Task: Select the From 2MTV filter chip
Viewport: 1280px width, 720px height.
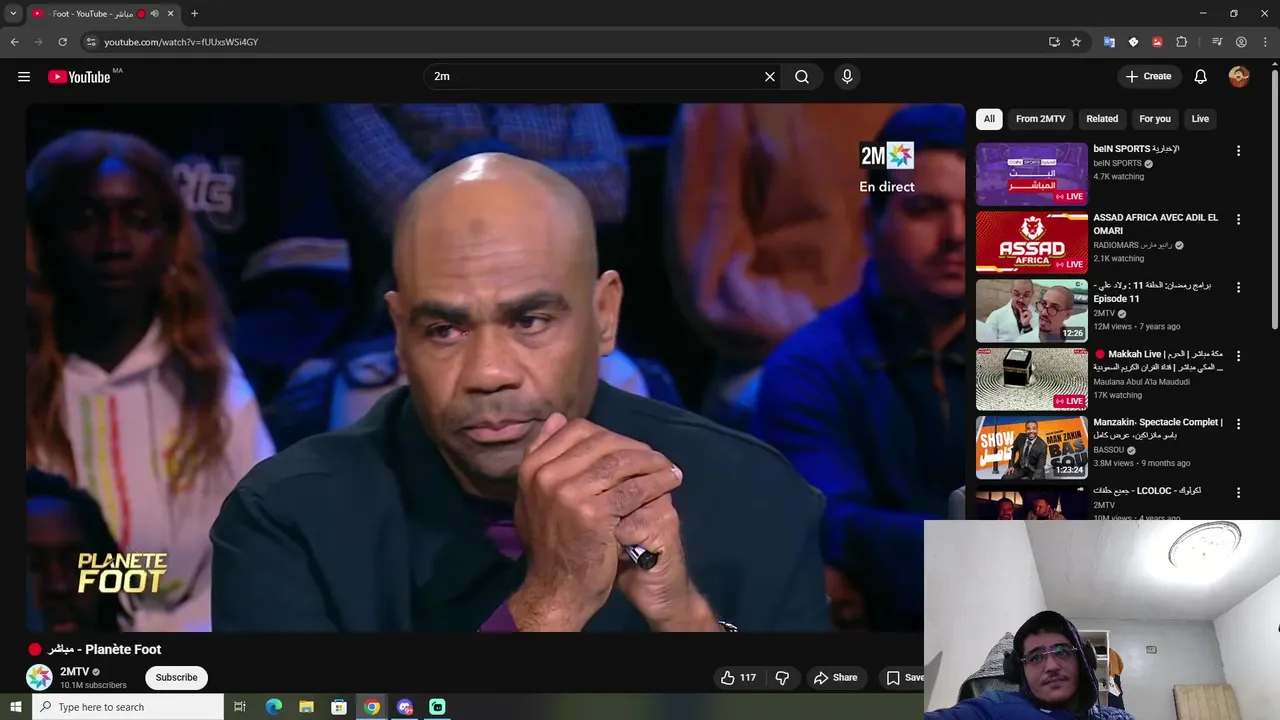Action: (x=1040, y=119)
